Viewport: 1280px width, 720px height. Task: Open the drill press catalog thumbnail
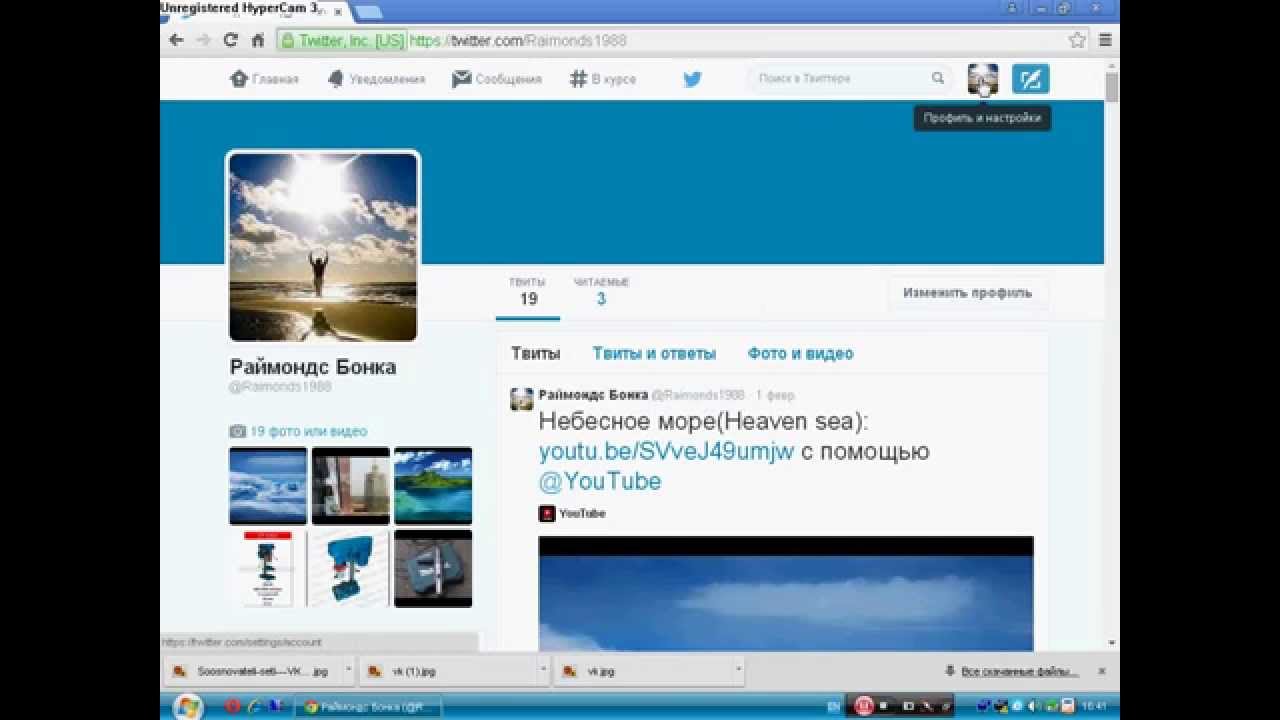[268, 568]
